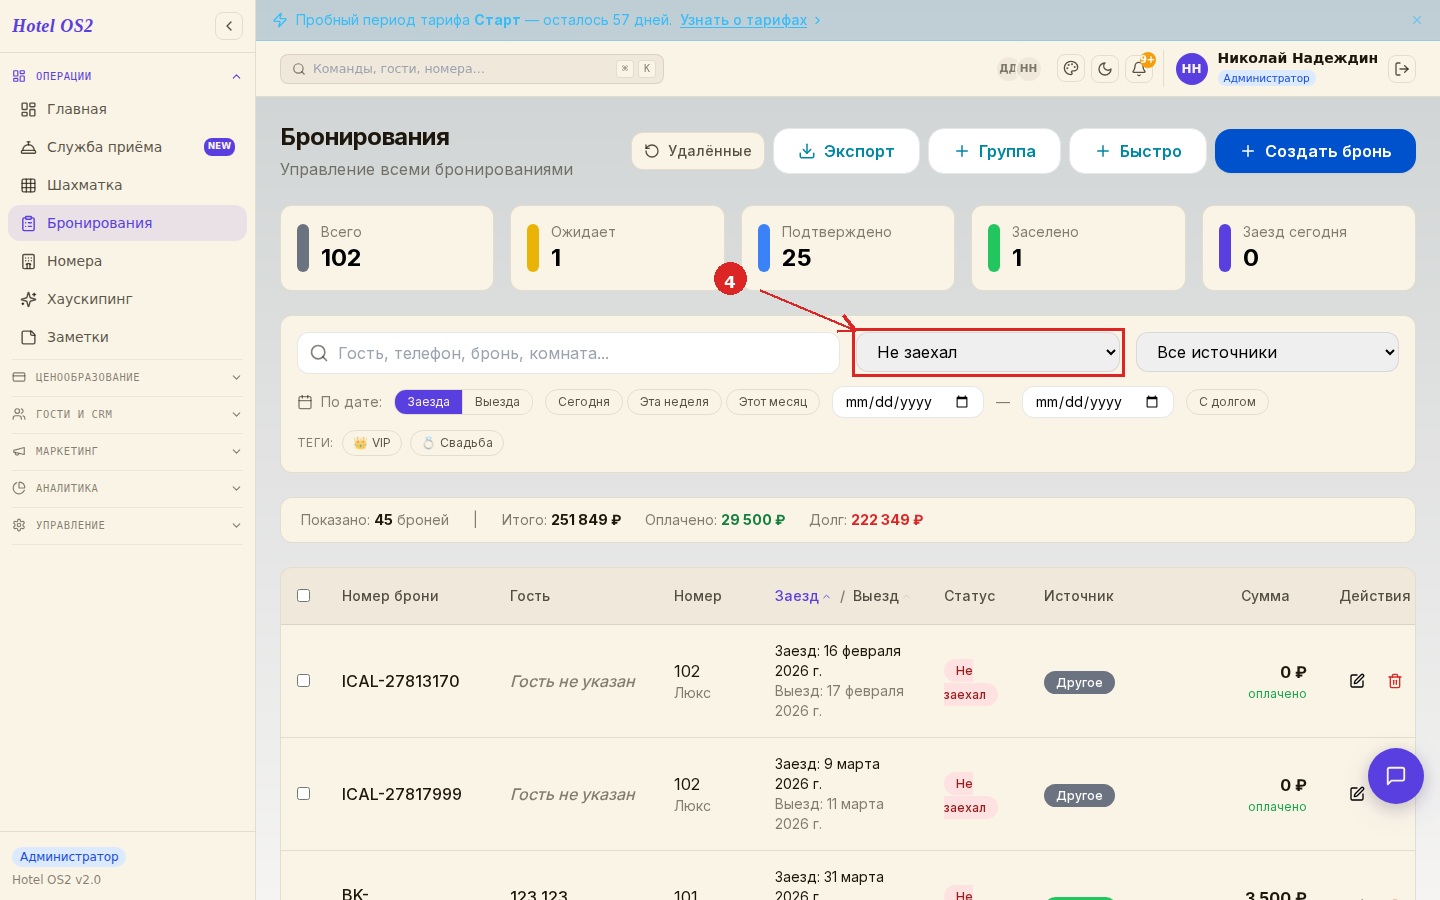Open the color theme palette
The width and height of the screenshot is (1440, 900).
click(1071, 69)
